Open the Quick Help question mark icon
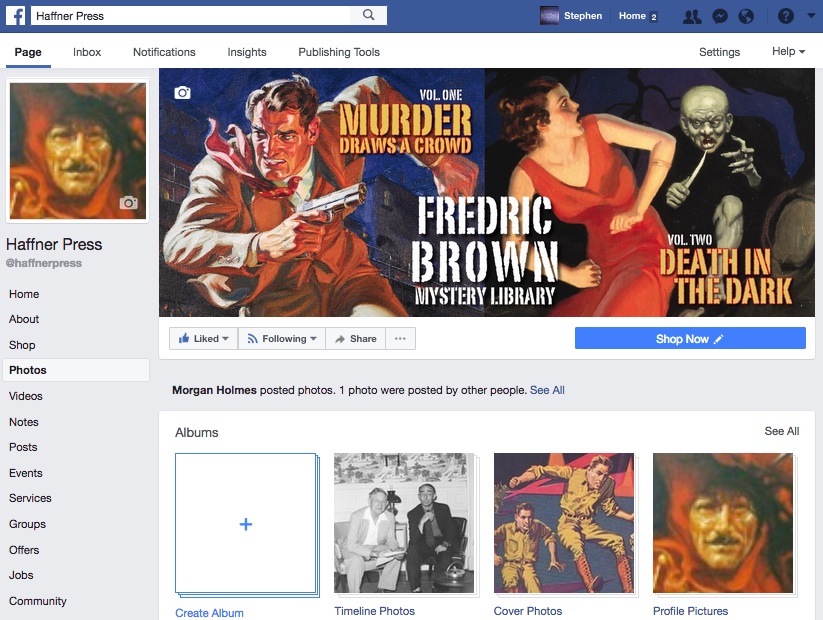823x620 pixels. (x=786, y=16)
